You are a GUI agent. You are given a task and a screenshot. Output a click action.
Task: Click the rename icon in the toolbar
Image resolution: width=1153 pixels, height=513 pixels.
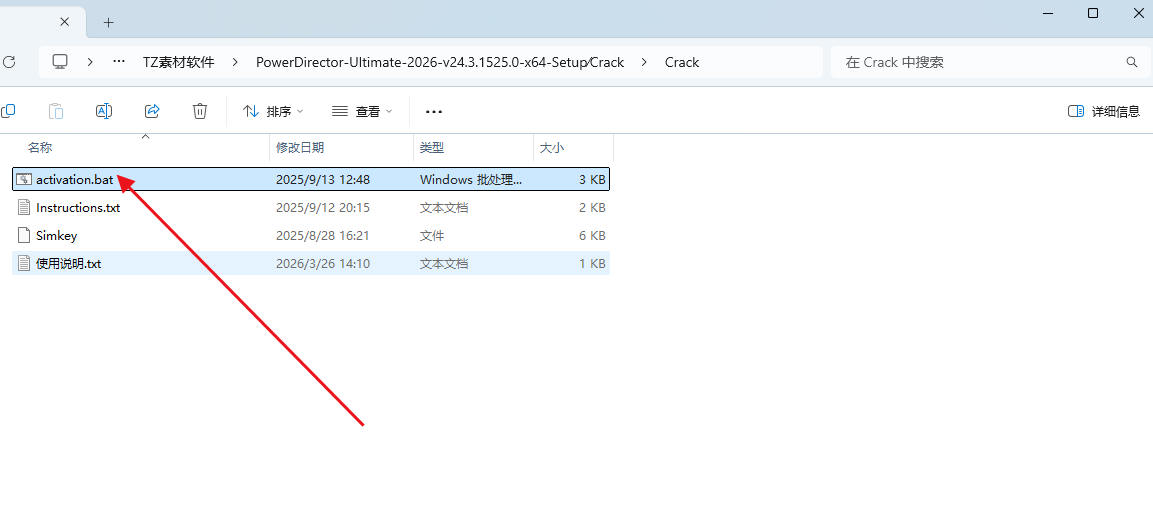(x=104, y=111)
